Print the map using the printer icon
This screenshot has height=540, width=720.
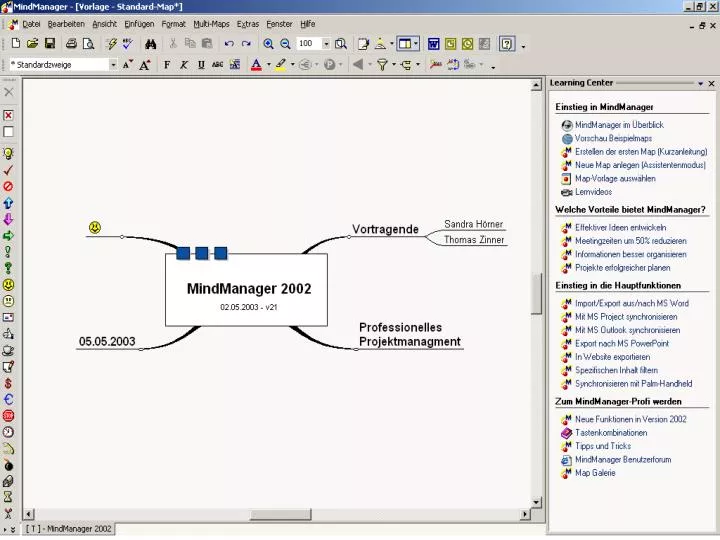click(x=71, y=44)
